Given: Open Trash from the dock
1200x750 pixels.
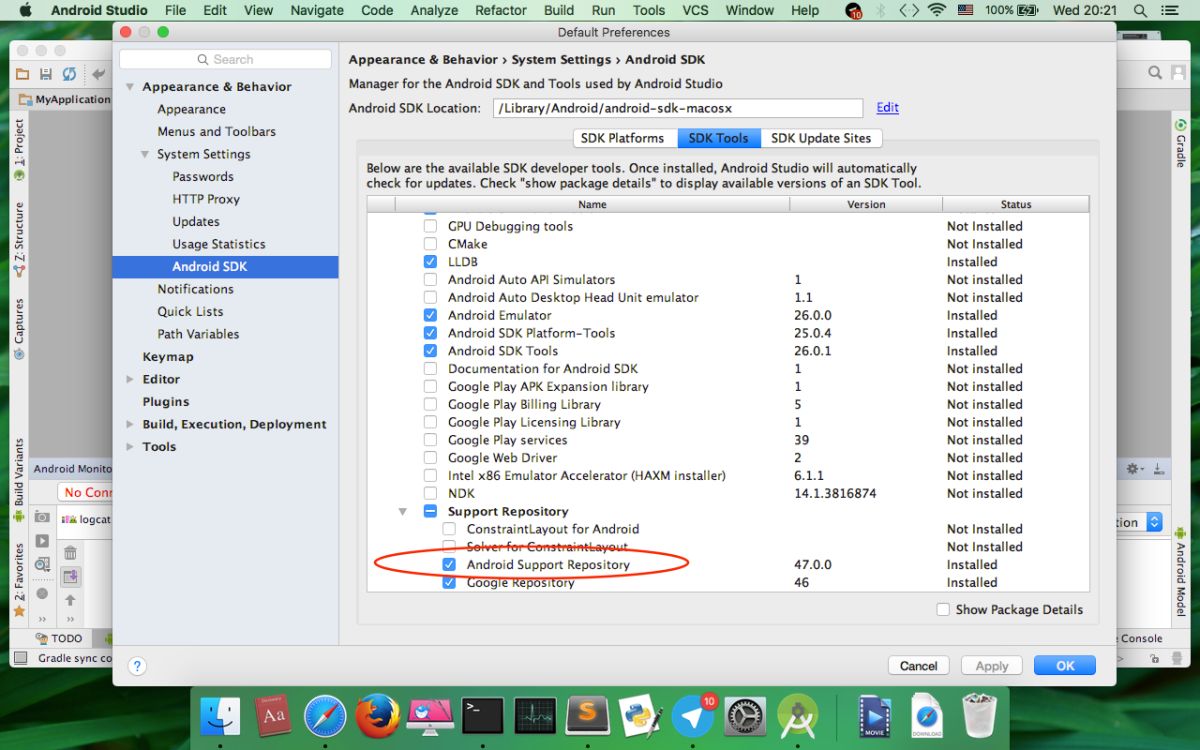Looking at the screenshot, I should [979, 716].
